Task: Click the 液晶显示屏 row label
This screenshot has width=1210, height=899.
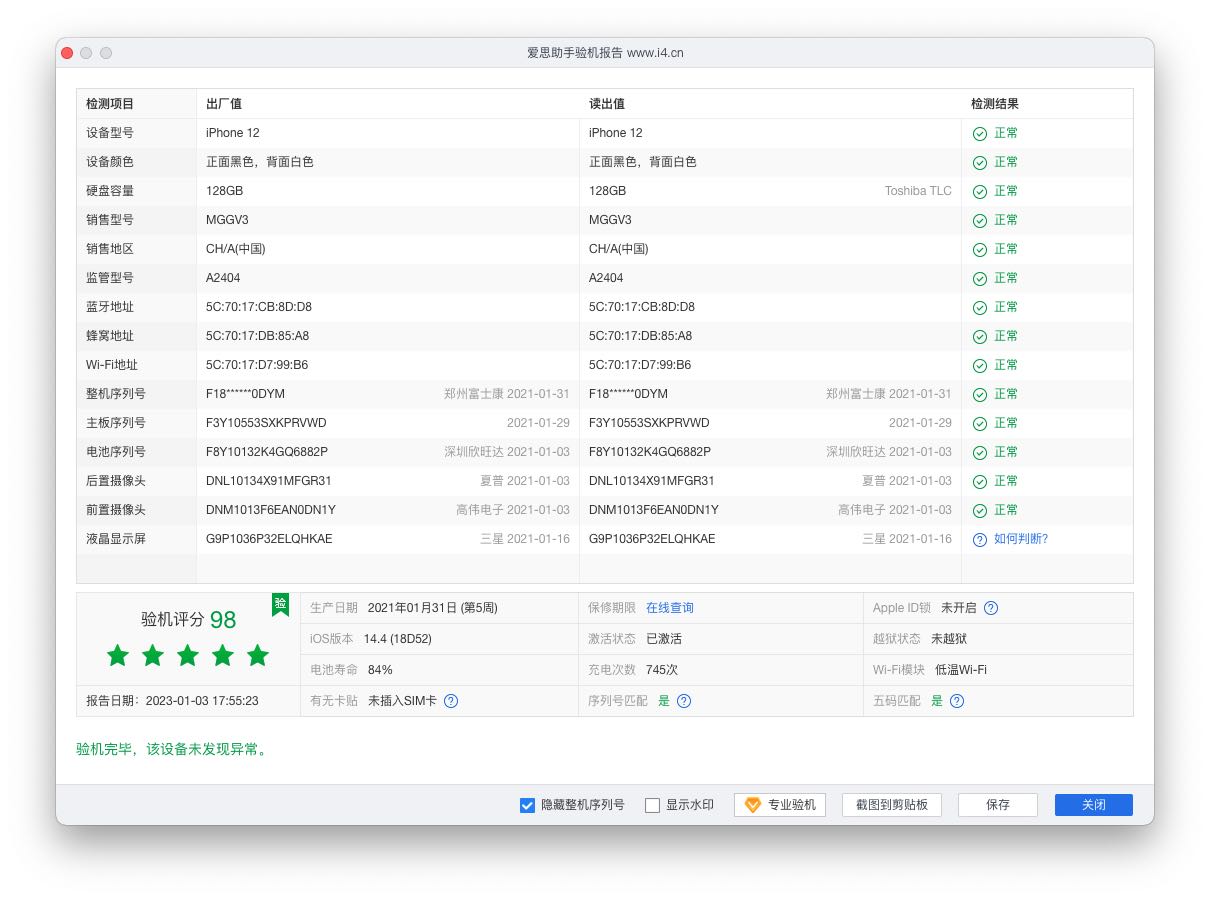Action: (x=116, y=539)
